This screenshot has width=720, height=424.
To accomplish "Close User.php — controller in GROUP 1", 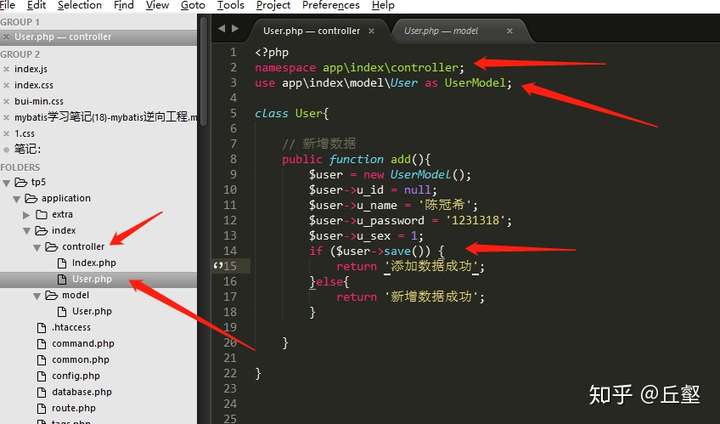I will pyautogui.click(x=6, y=37).
